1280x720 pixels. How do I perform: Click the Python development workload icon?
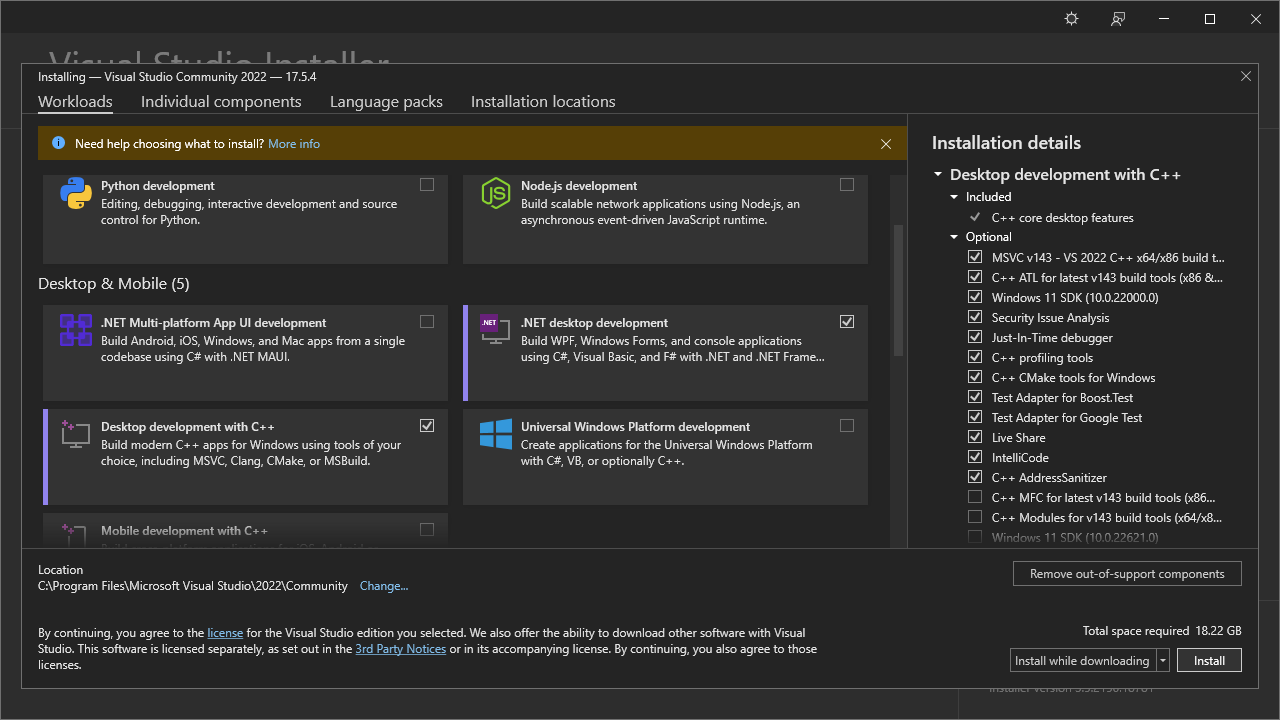[76, 194]
